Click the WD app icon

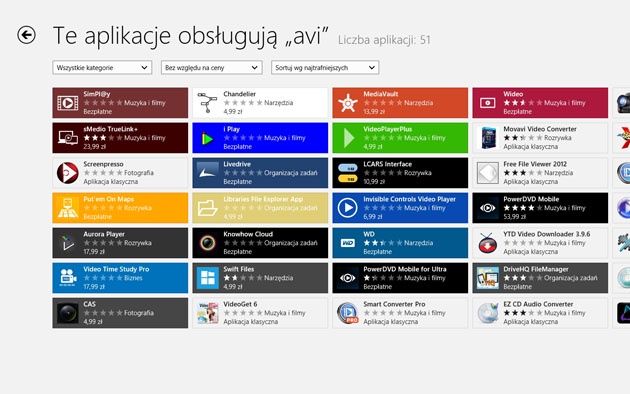(348, 243)
